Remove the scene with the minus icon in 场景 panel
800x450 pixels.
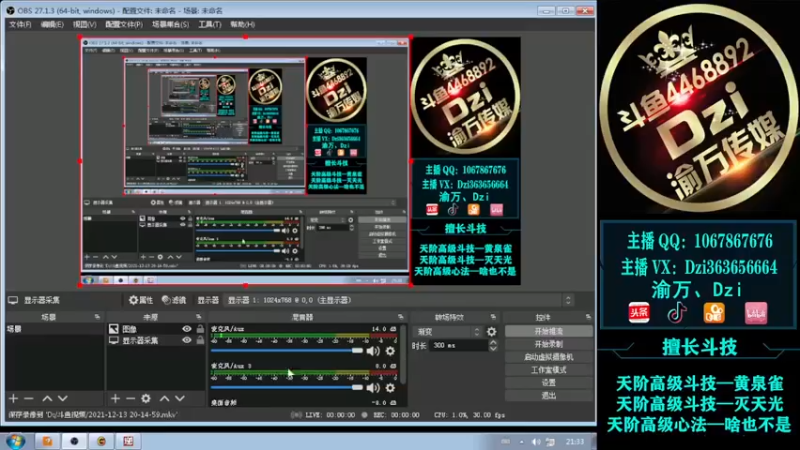[29, 398]
